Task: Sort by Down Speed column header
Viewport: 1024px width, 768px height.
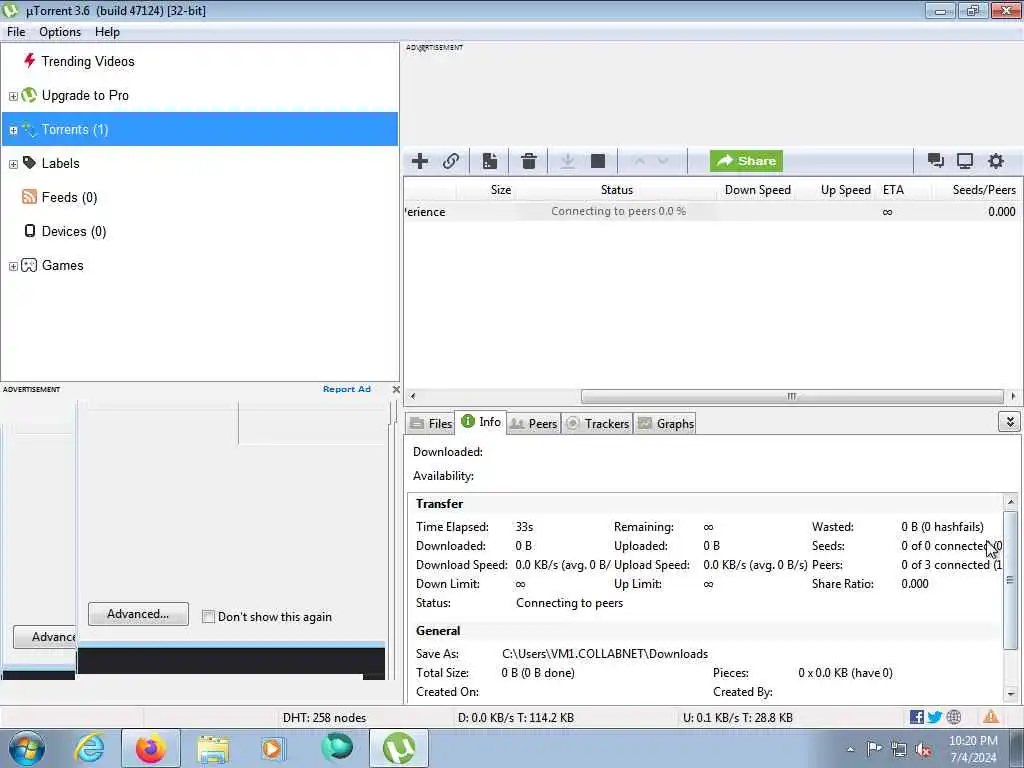Action: (758, 190)
